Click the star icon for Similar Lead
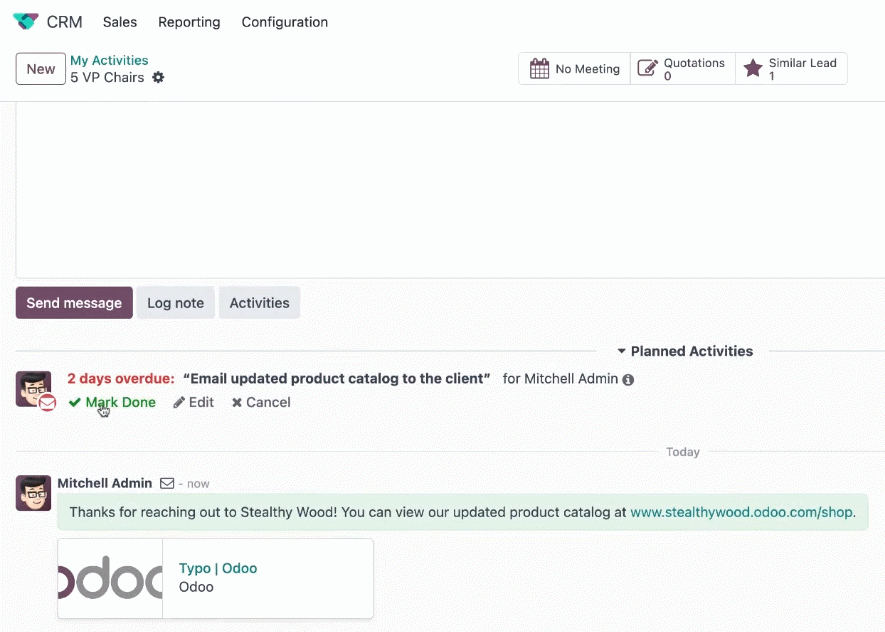 point(753,68)
